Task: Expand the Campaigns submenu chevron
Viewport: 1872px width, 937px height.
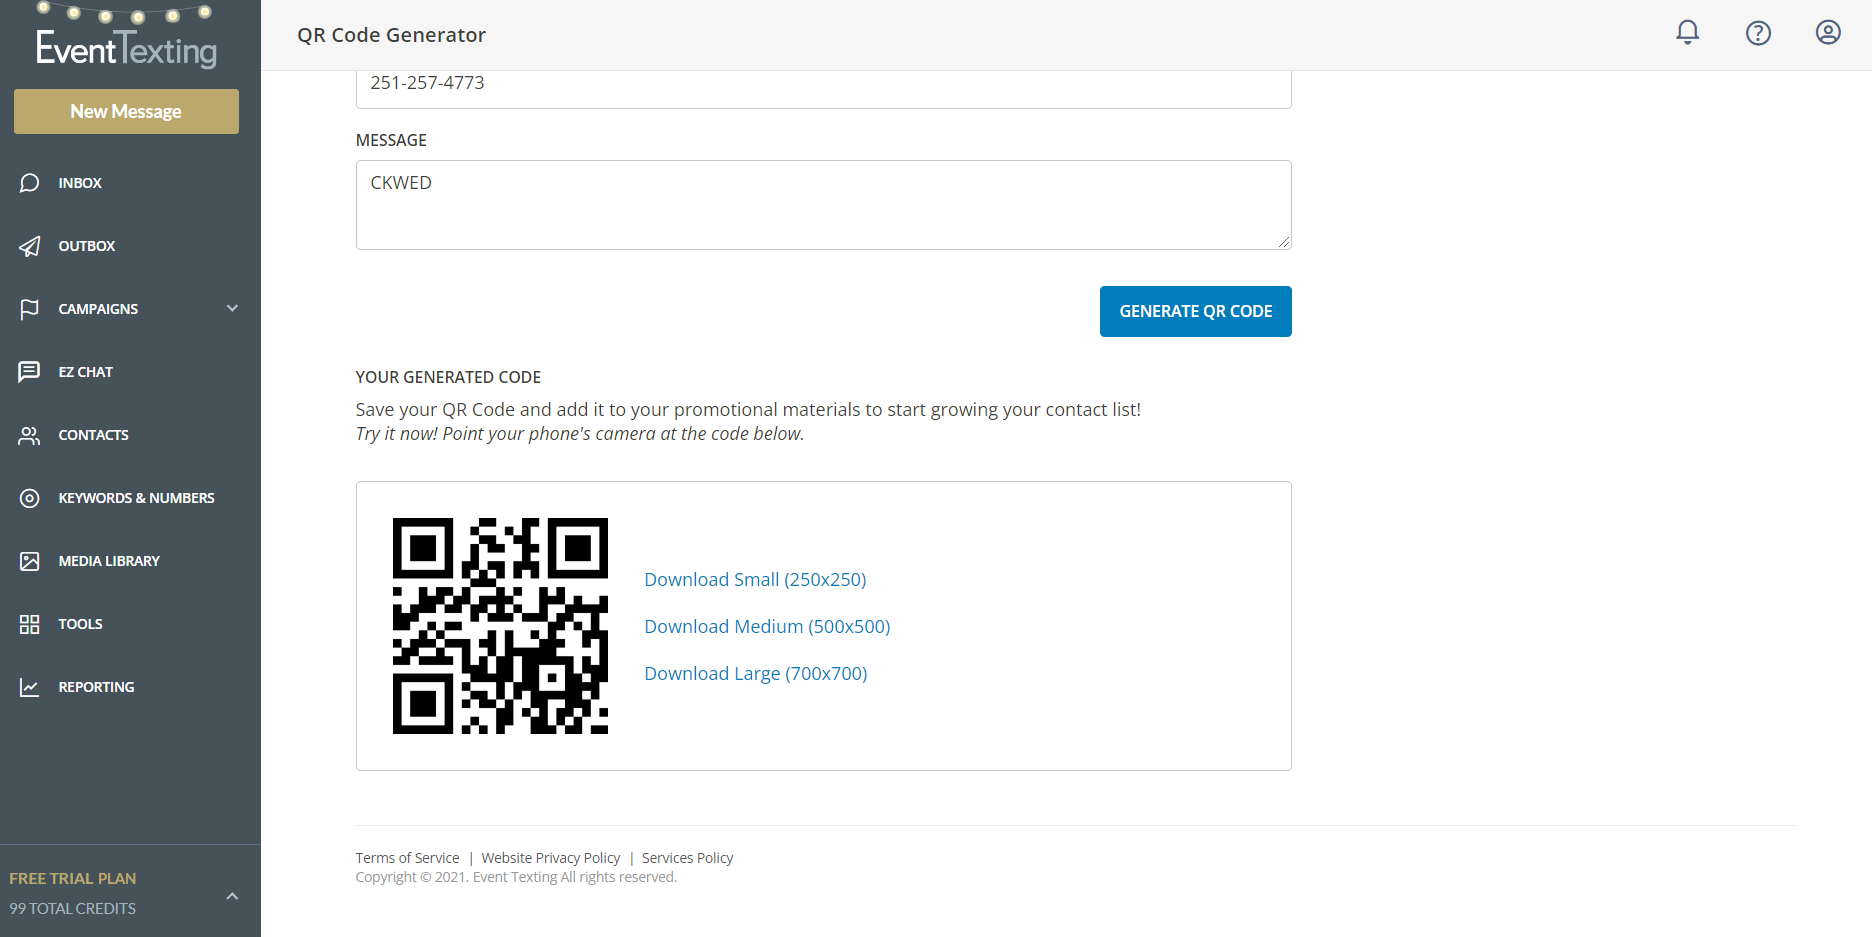Action: tap(233, 308)
